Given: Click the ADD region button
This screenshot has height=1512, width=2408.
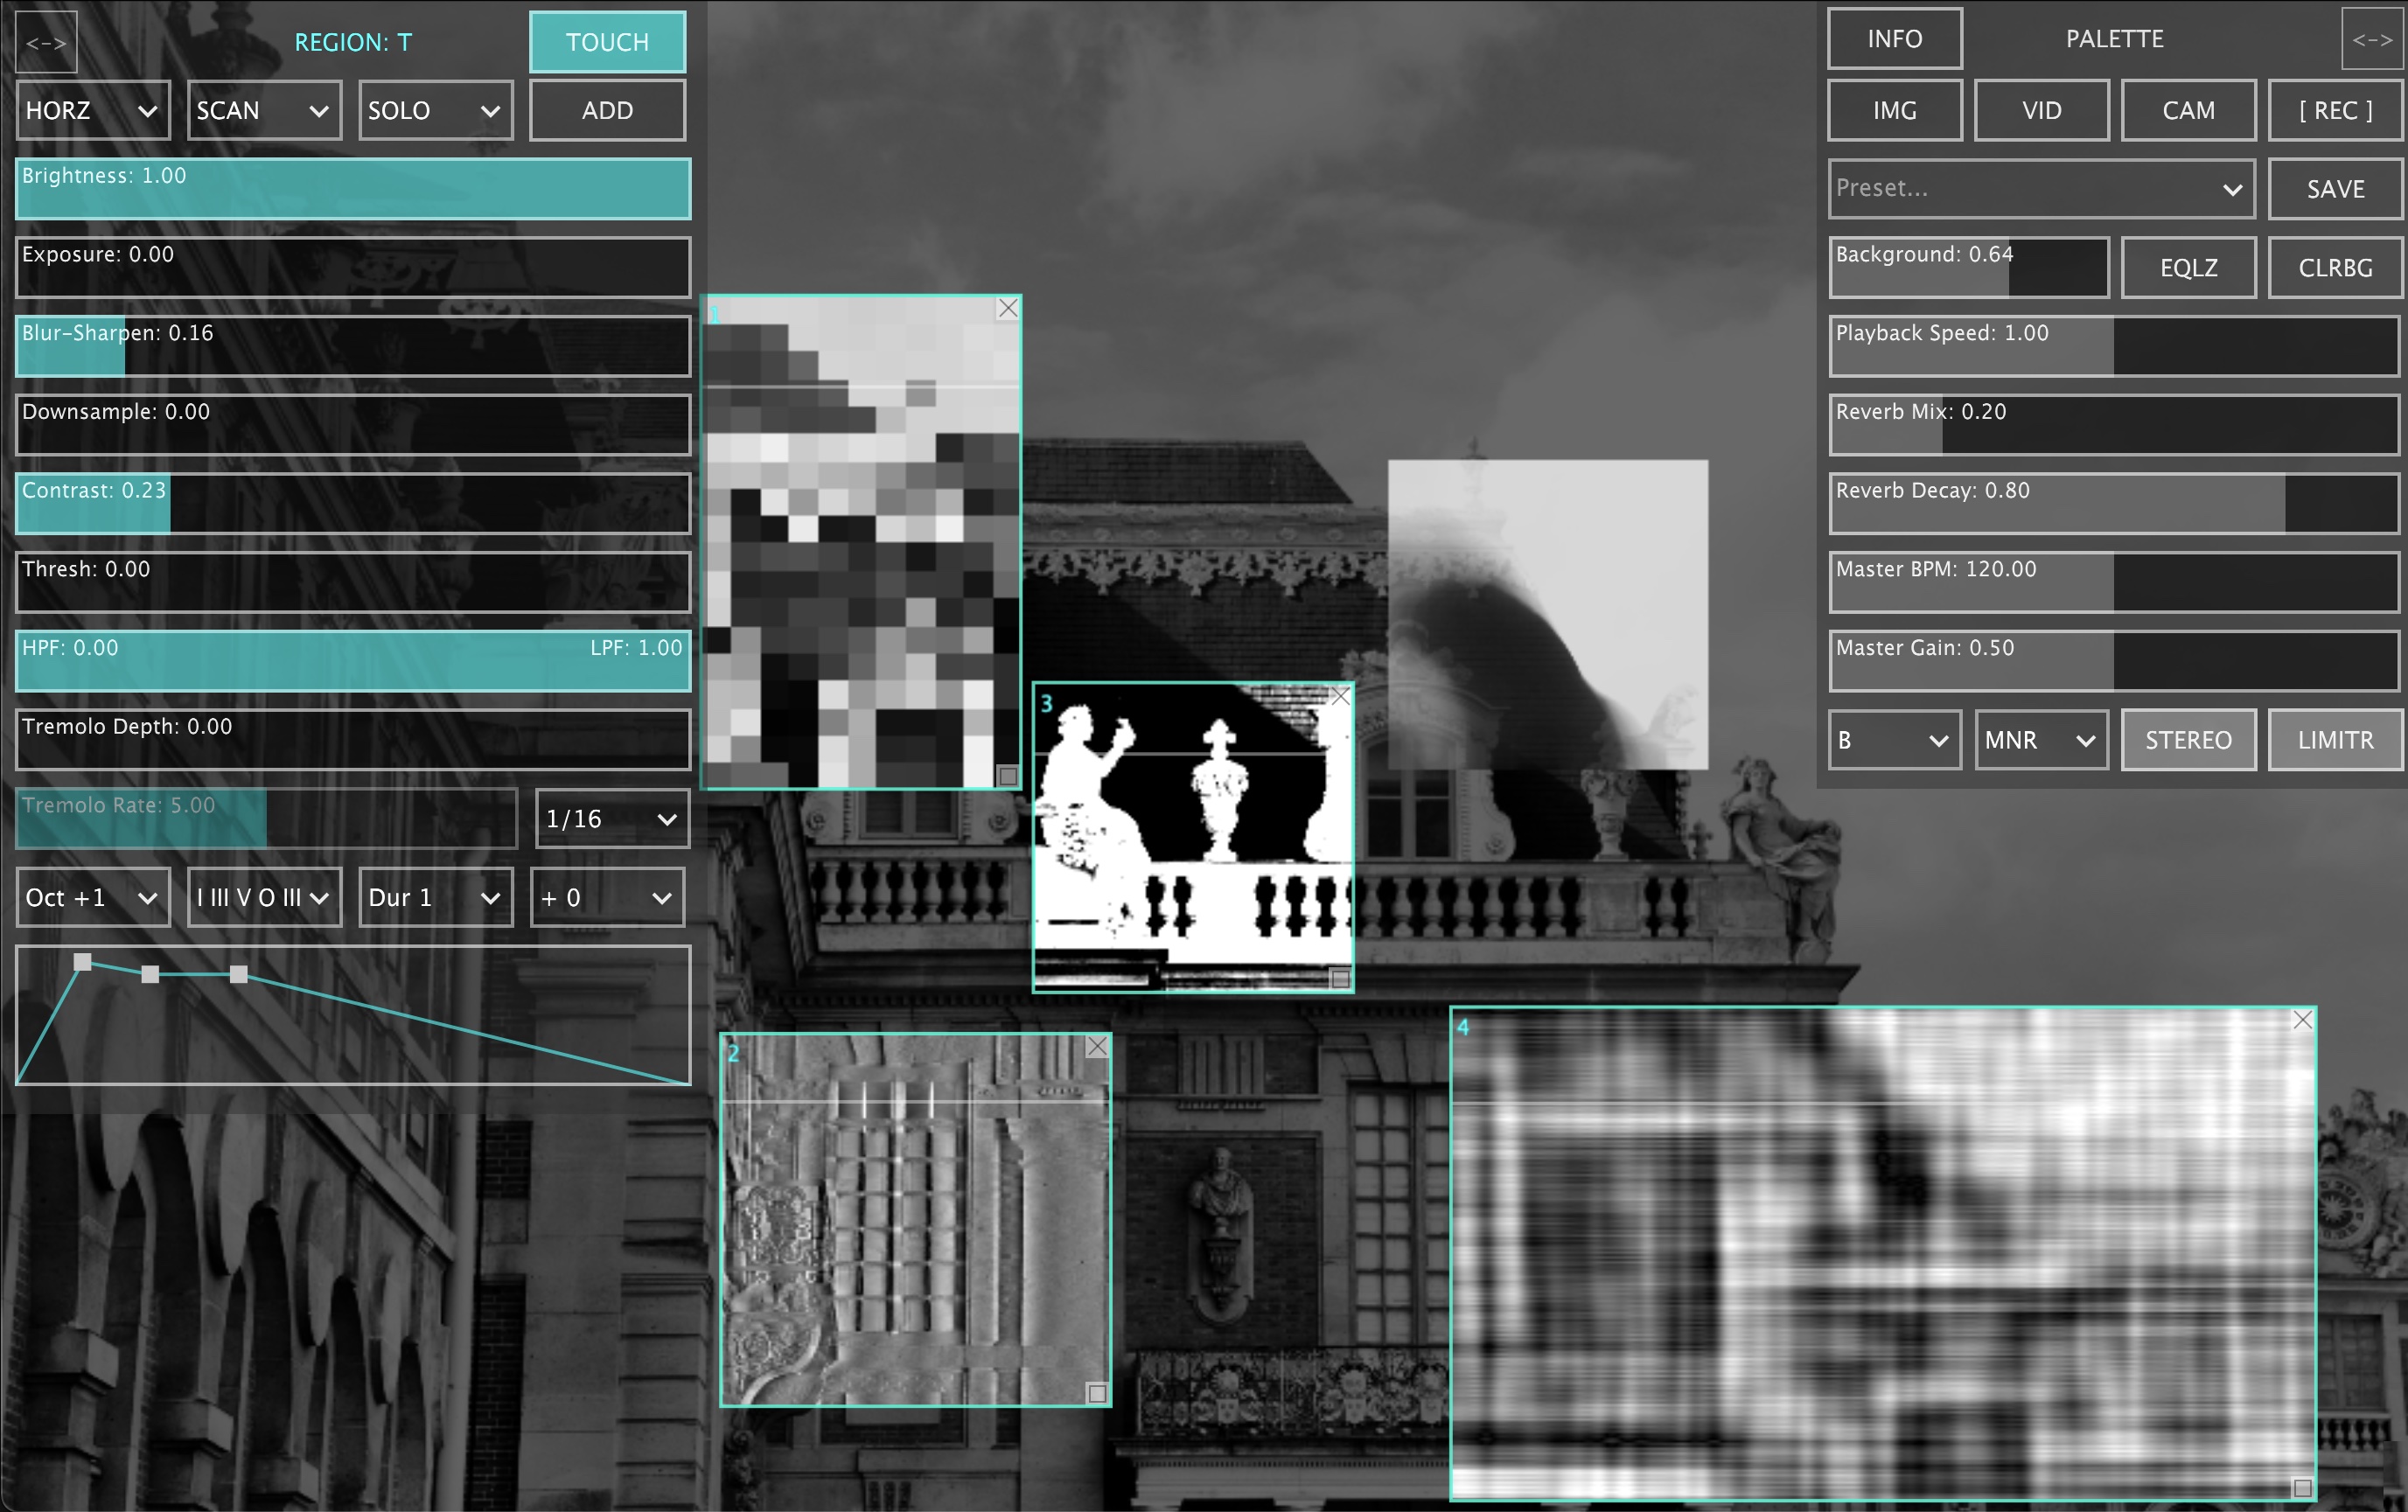Looking at the screenshot, I should click(x=607, y=111).
